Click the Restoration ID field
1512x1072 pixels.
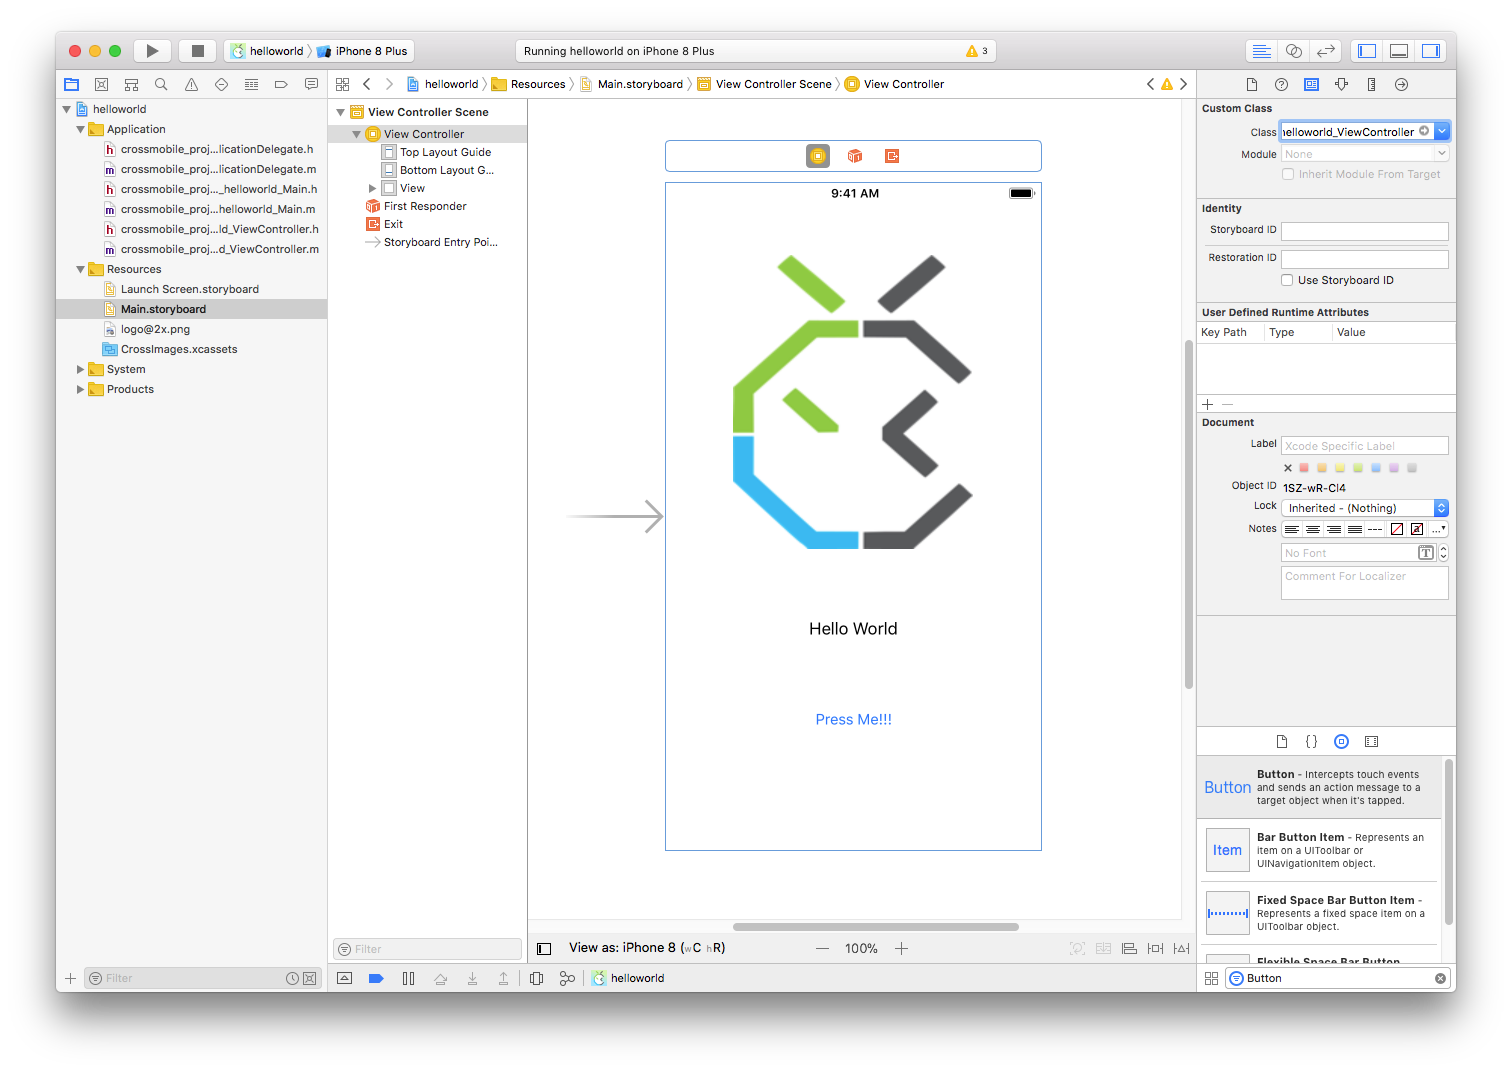pyautogui.click(x=1365, y=259)
